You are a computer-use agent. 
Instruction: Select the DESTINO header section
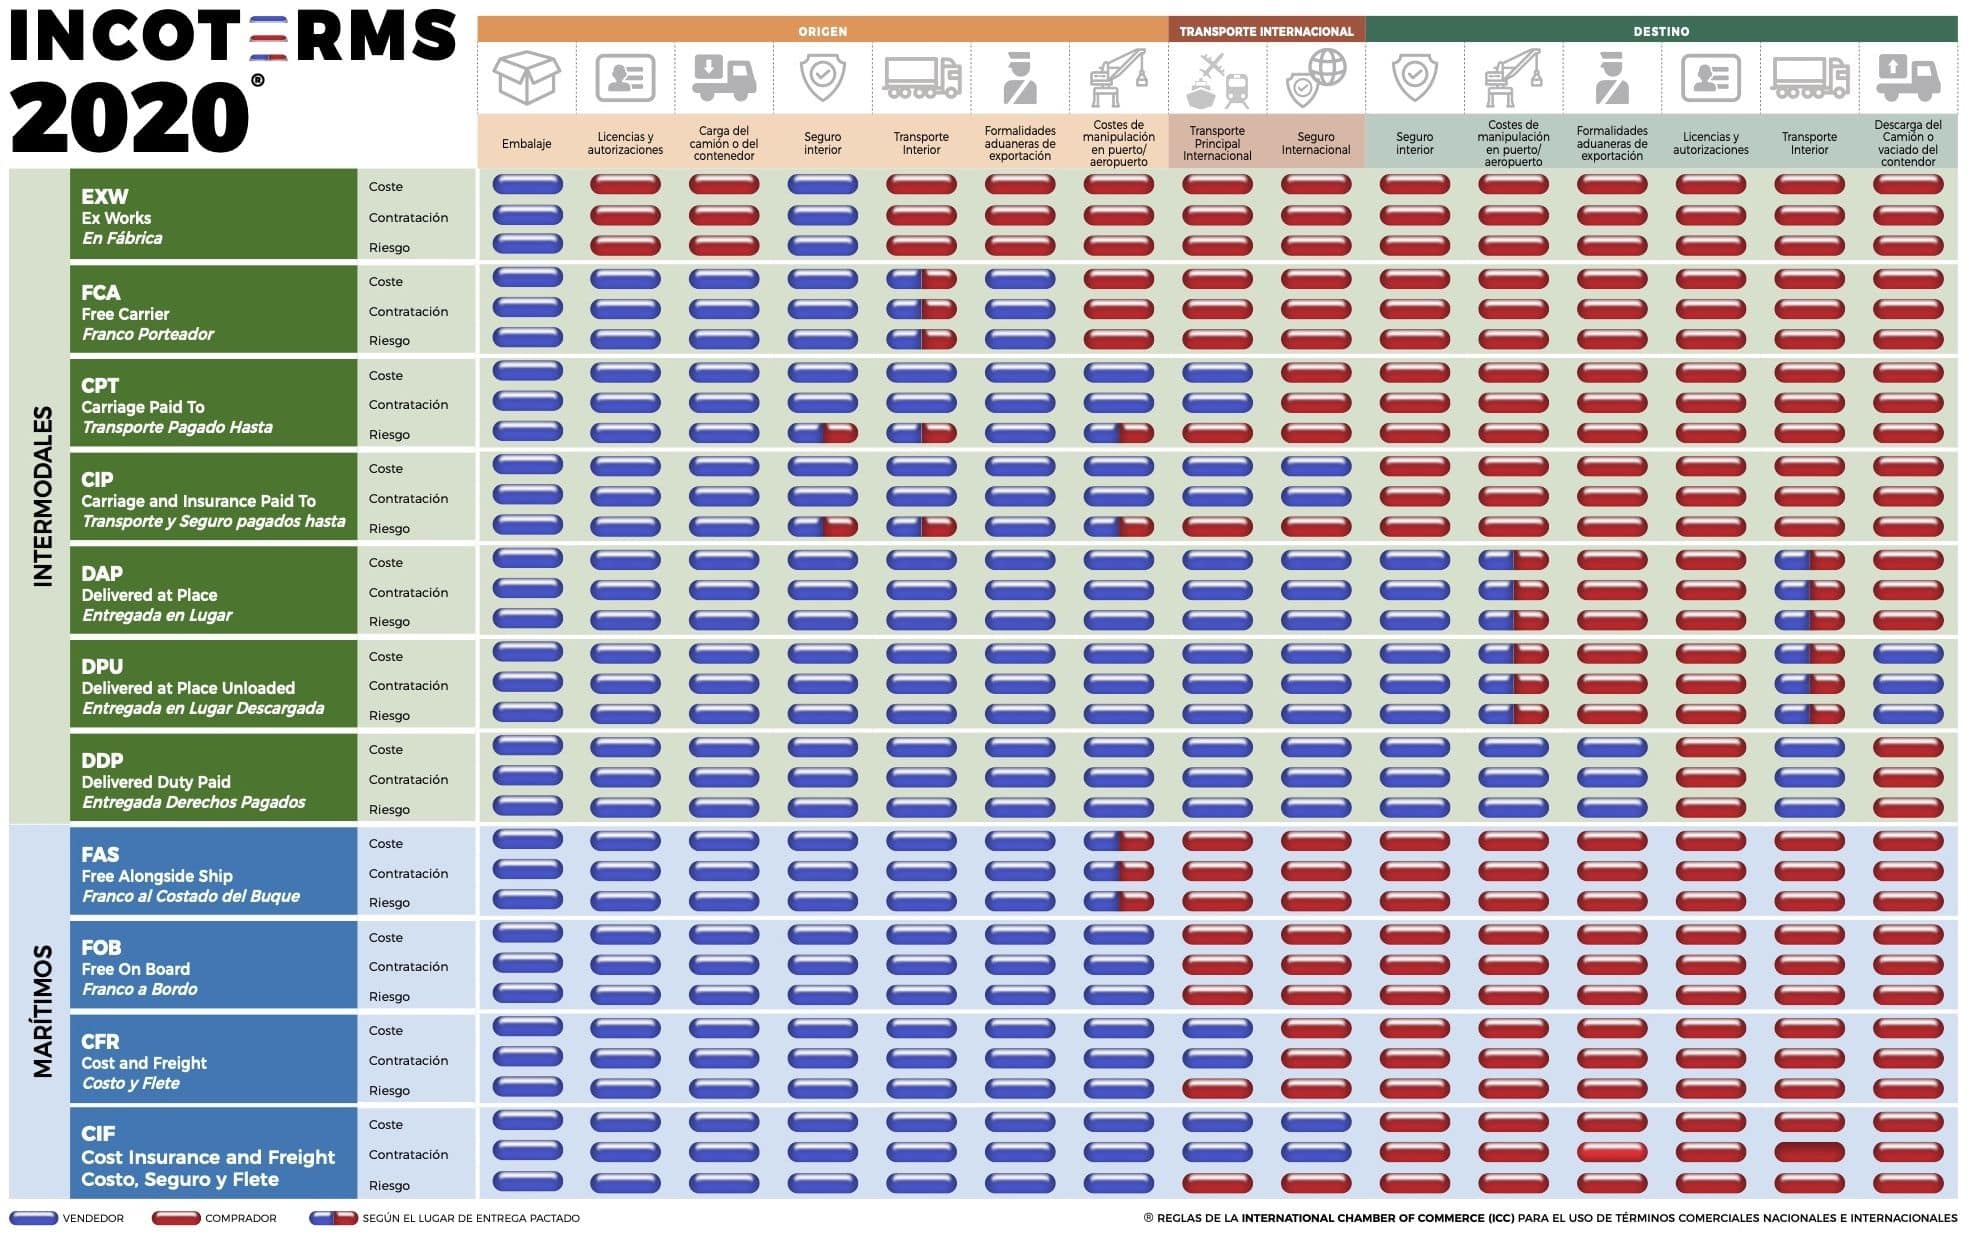tap(1661, 31)
